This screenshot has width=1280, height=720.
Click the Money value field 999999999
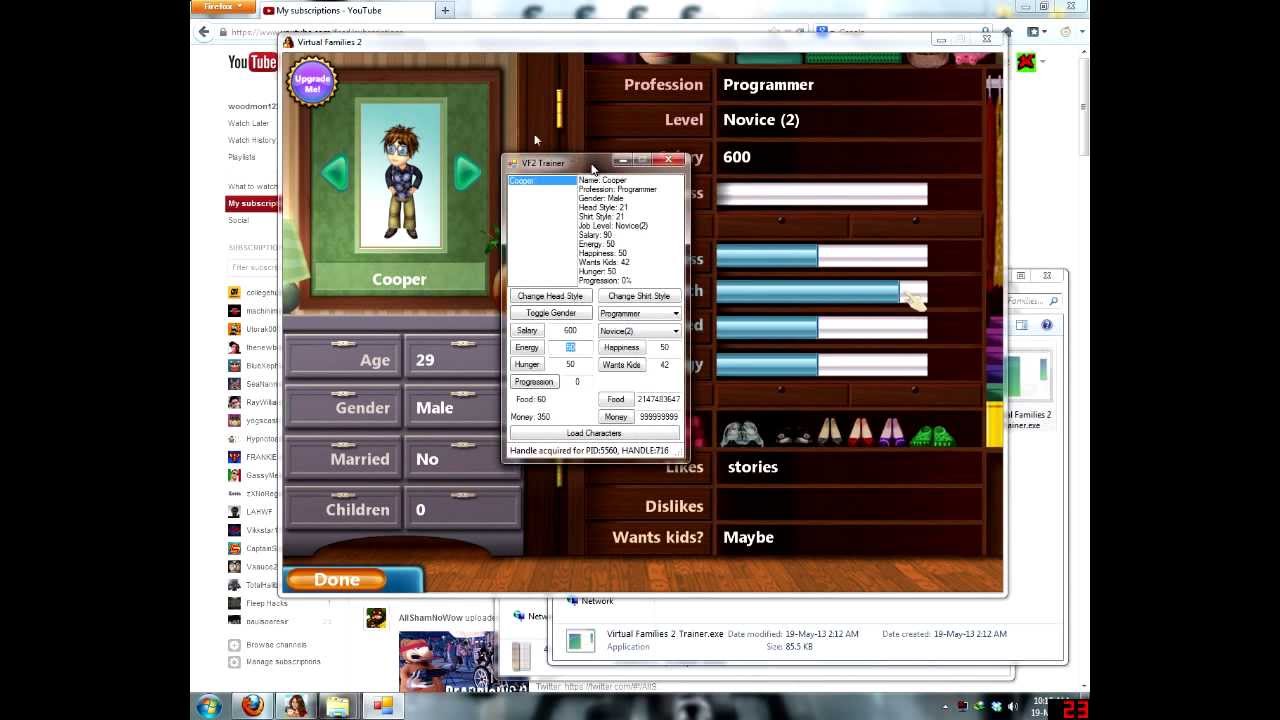[658, 417]
